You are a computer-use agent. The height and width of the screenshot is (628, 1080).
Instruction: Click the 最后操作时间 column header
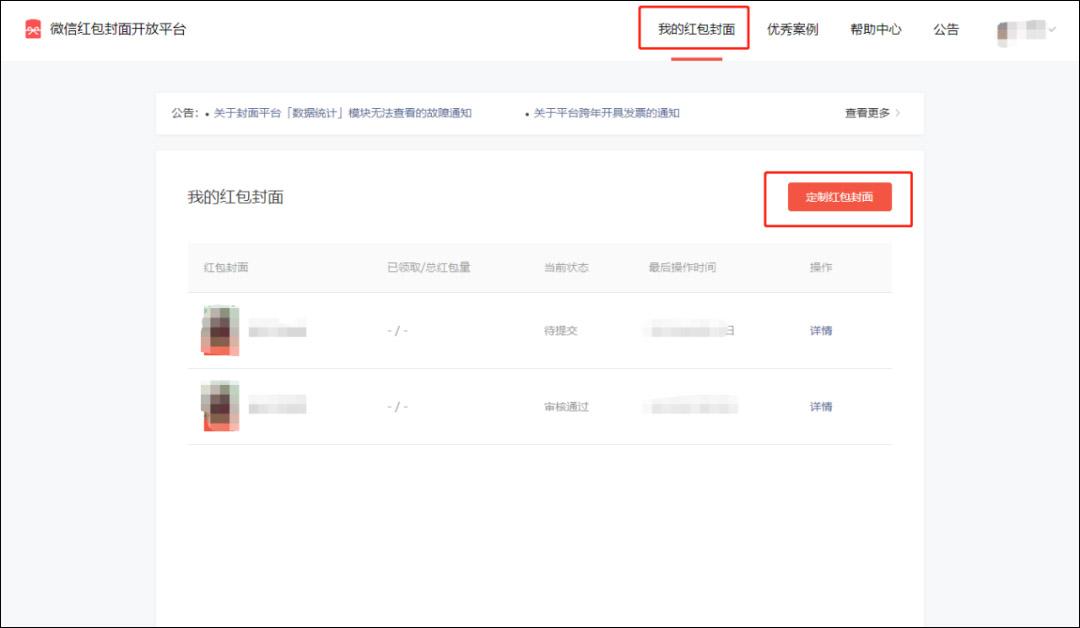tap(682, 267)
